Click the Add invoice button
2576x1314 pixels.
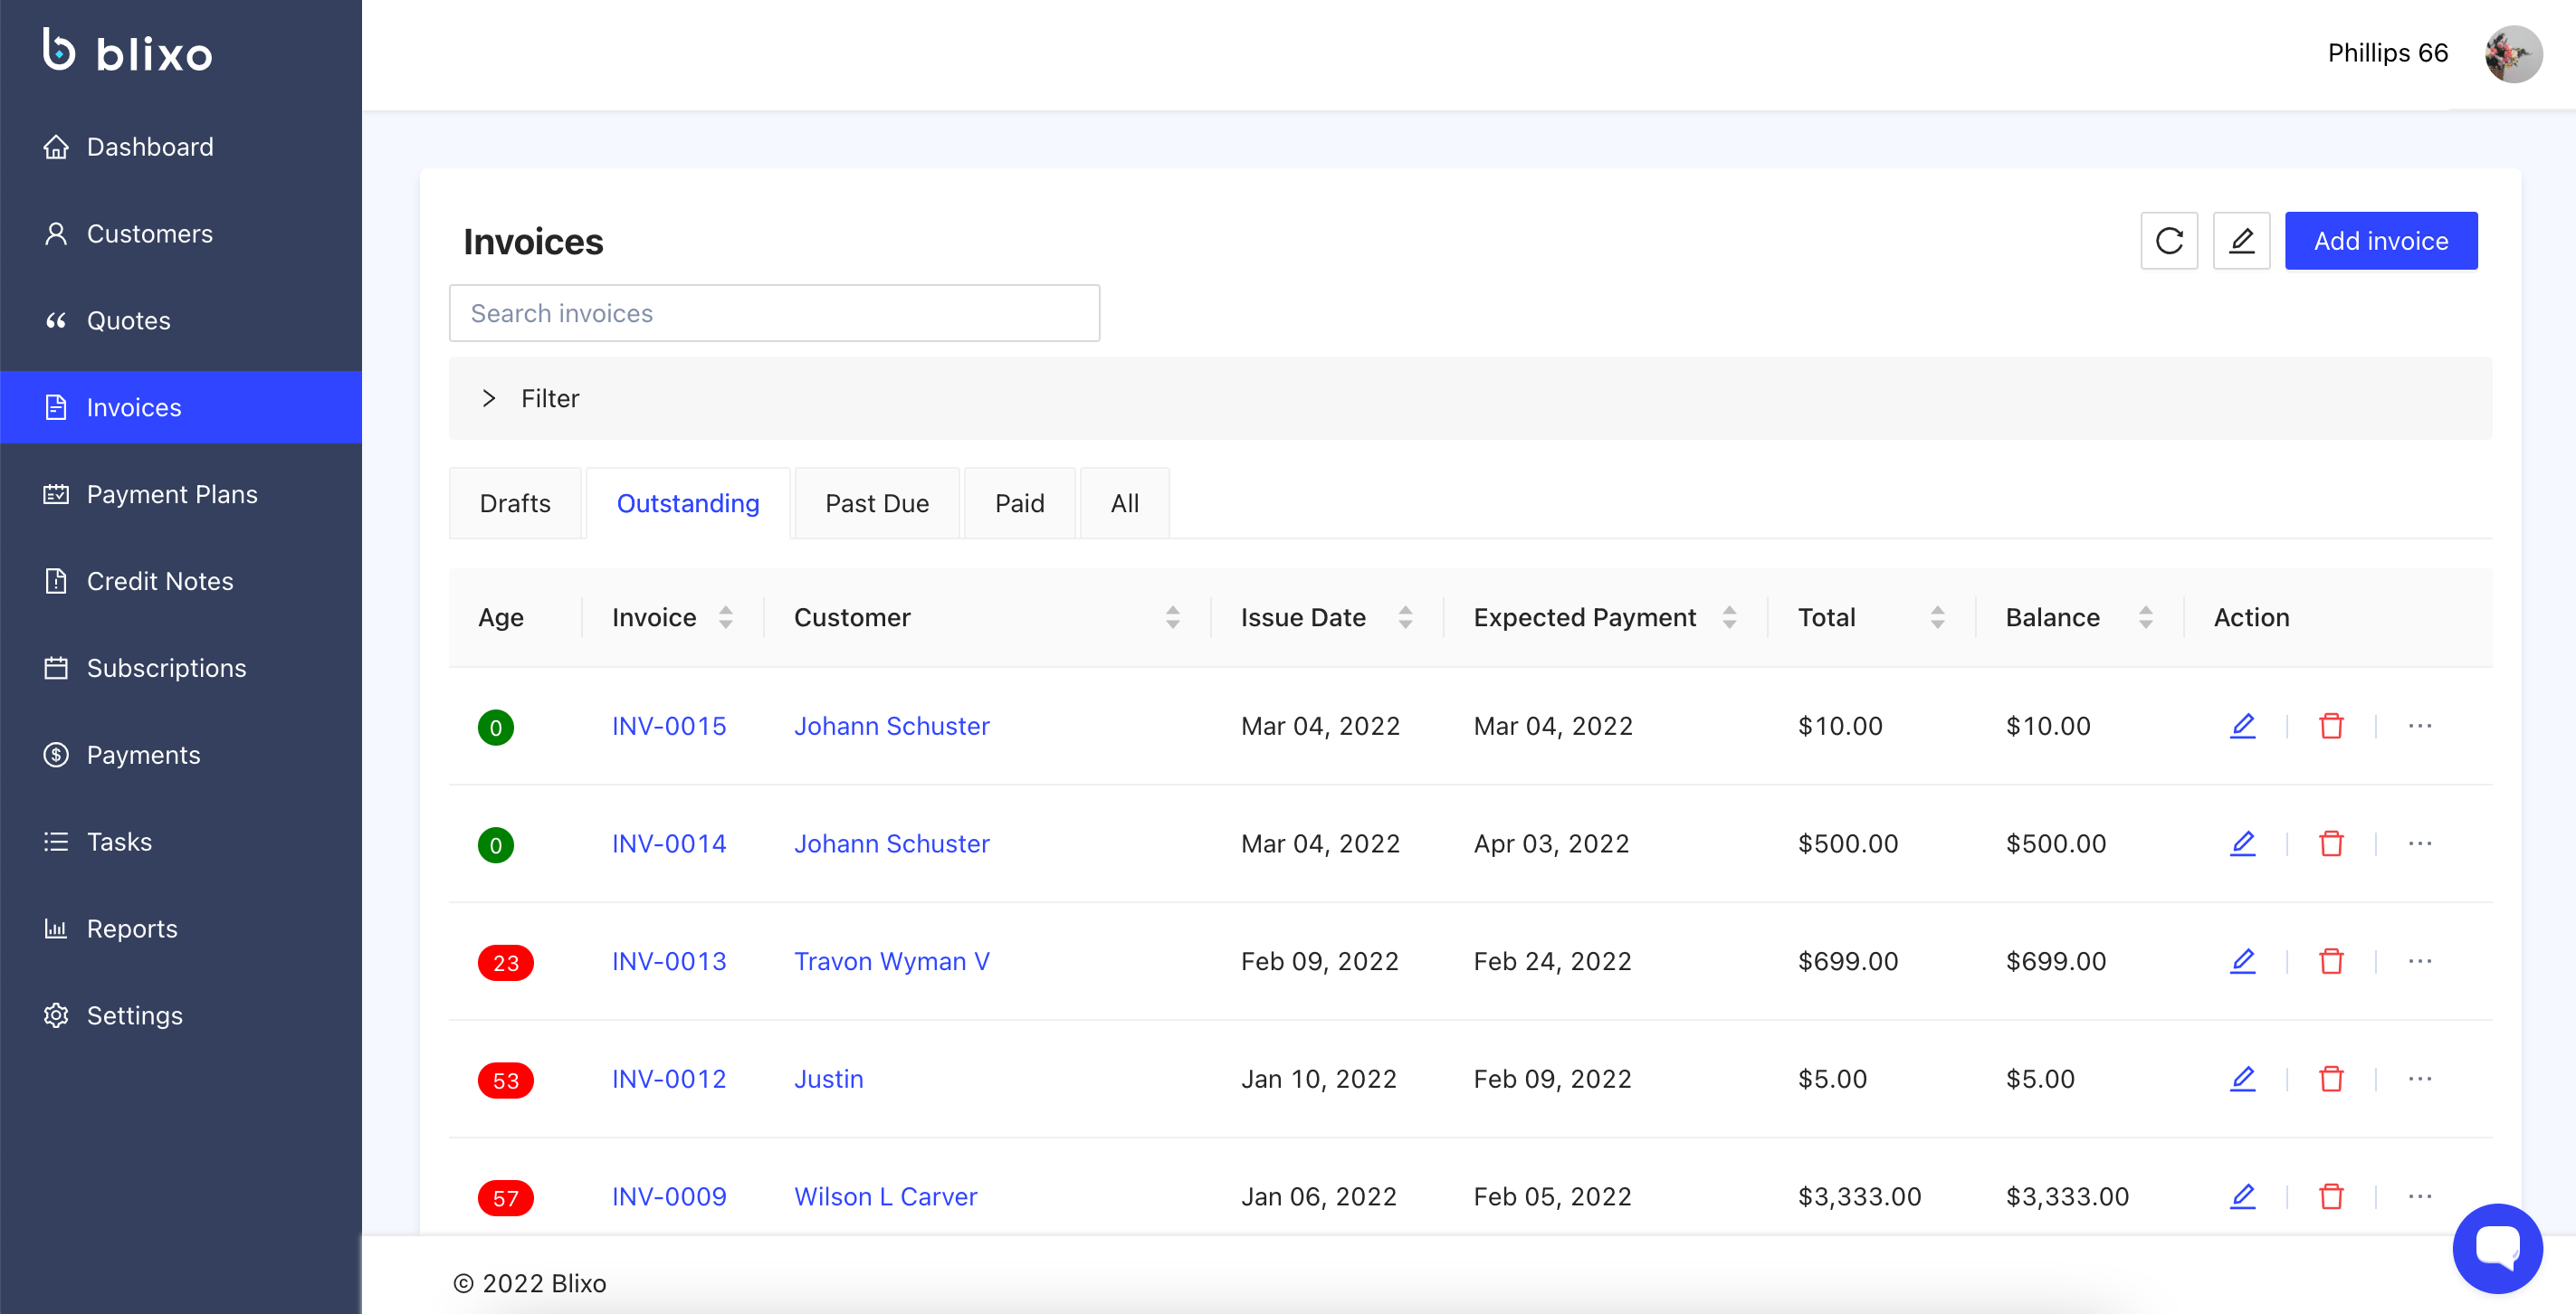[x=2380, y=241]
